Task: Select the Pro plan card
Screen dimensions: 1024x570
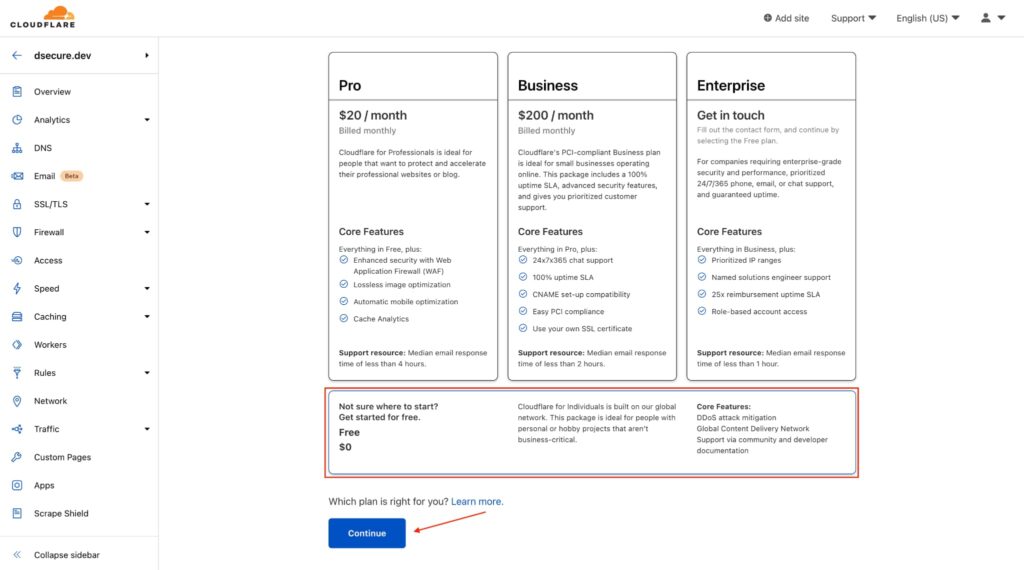Action: (413, 216)
